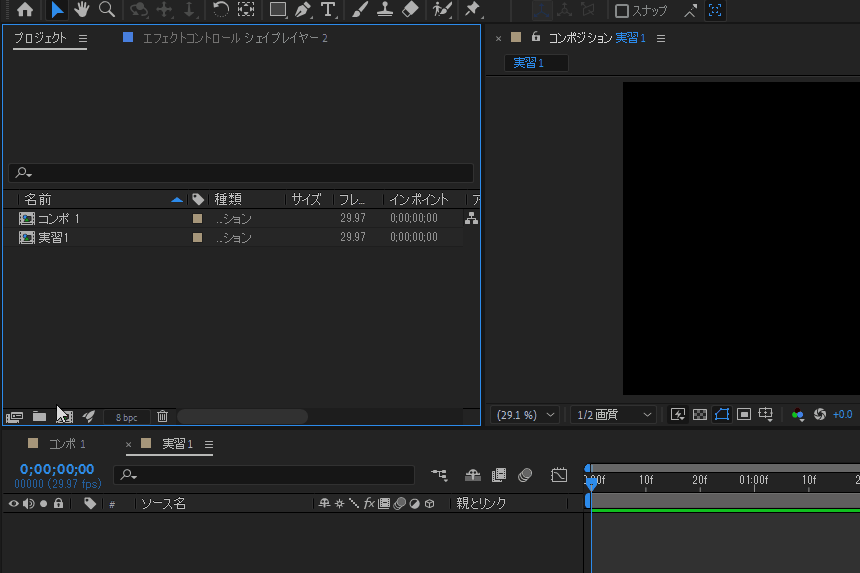Select the Brush tool
The height and width of the screenshot is (573, 860).
pyautogui.click(x=360, y=9)
